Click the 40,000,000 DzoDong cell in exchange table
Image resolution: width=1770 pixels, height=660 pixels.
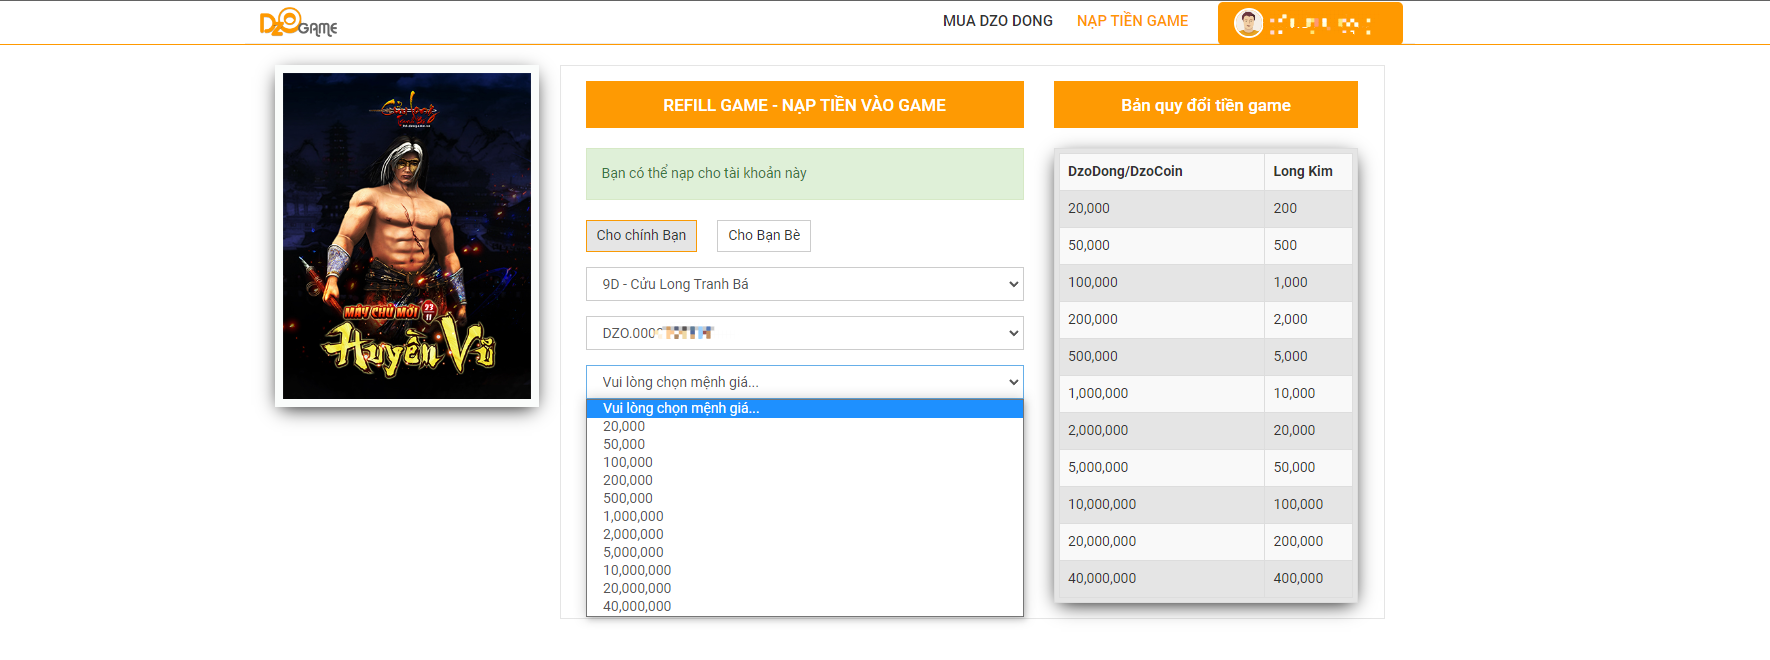coord(1162,578)
